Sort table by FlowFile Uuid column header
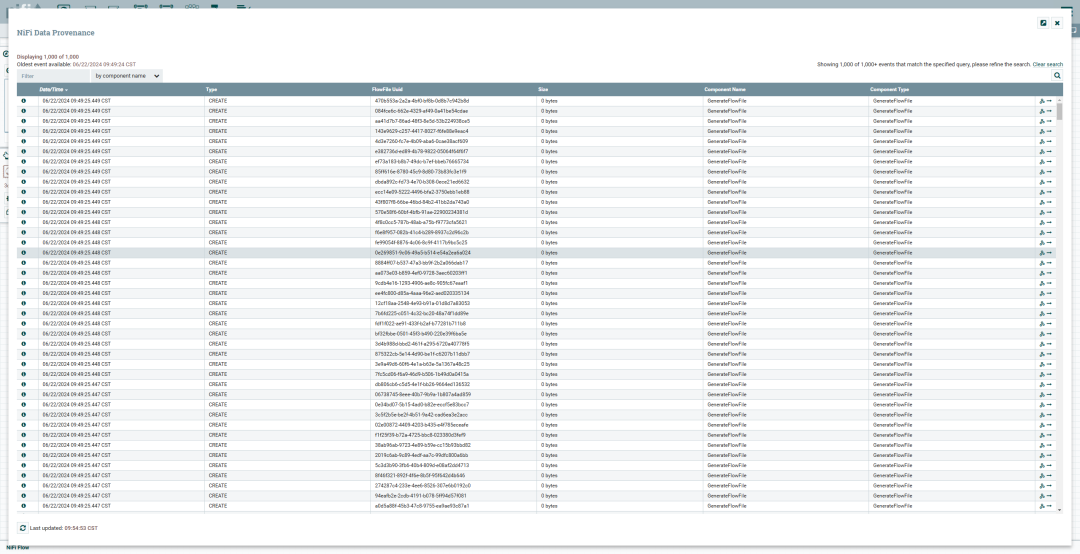This screenshot has height=554, width=1080. (387, 90)
